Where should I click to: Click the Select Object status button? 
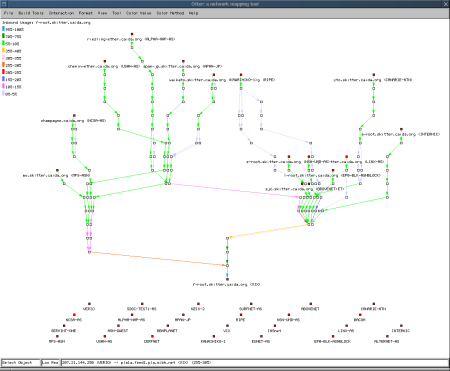[x=20, y=362]
